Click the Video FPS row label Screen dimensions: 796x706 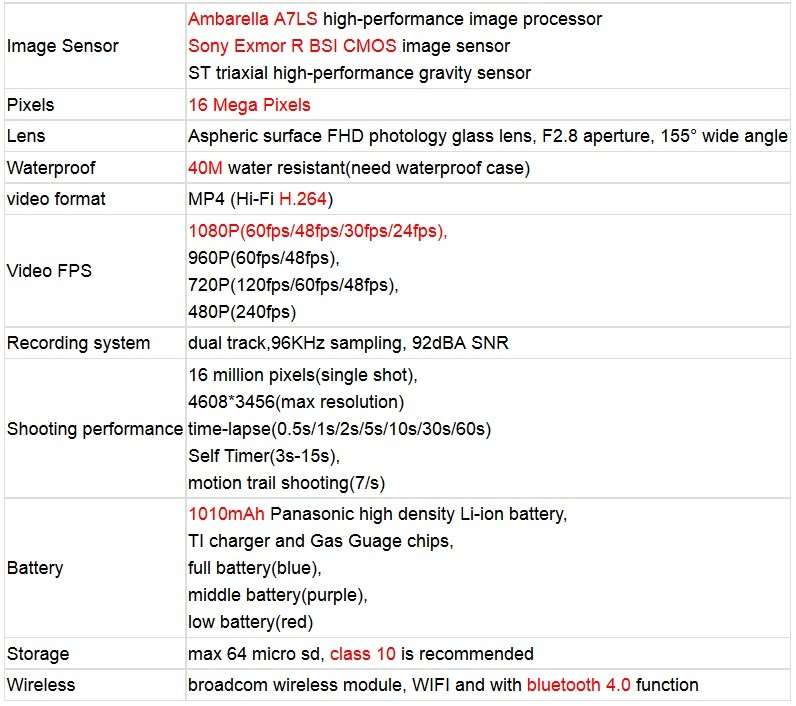pyautogui.click(x=49, y=271)
